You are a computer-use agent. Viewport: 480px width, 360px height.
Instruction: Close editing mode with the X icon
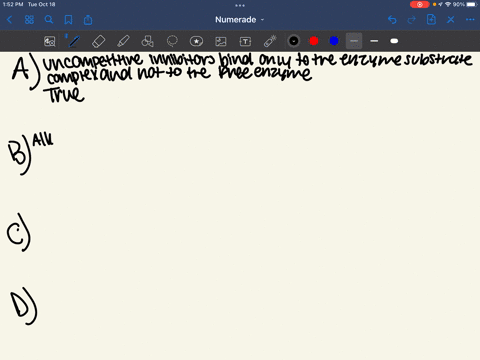point(451,20)
